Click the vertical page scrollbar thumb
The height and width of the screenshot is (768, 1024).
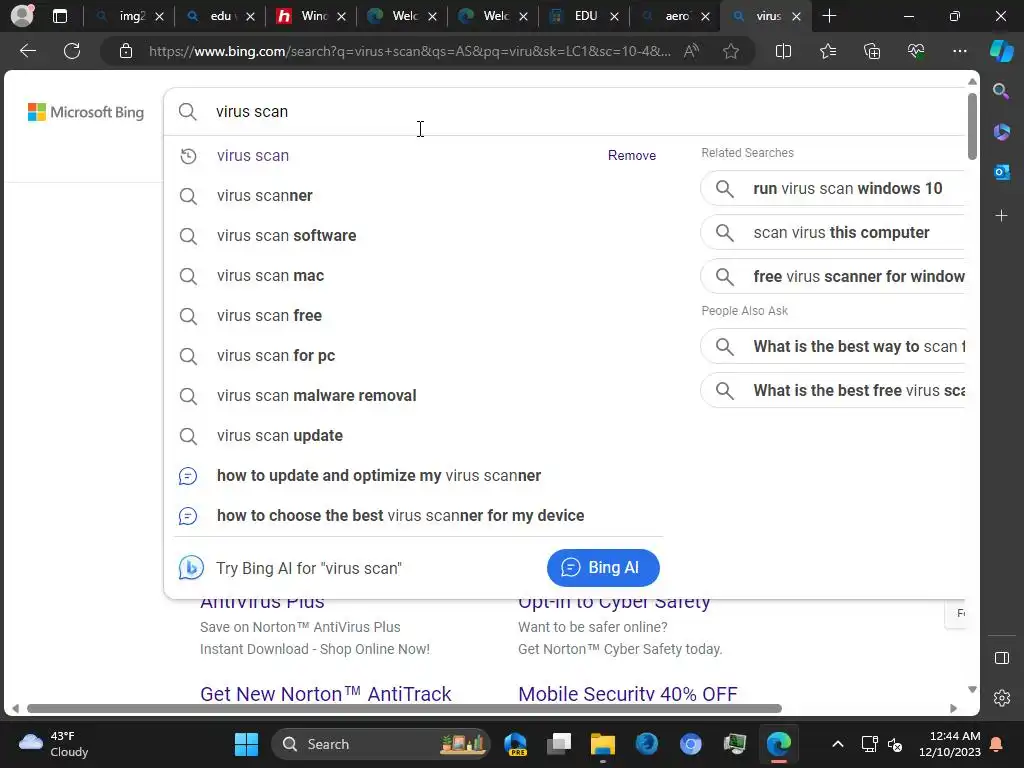(x=972, y=127)
